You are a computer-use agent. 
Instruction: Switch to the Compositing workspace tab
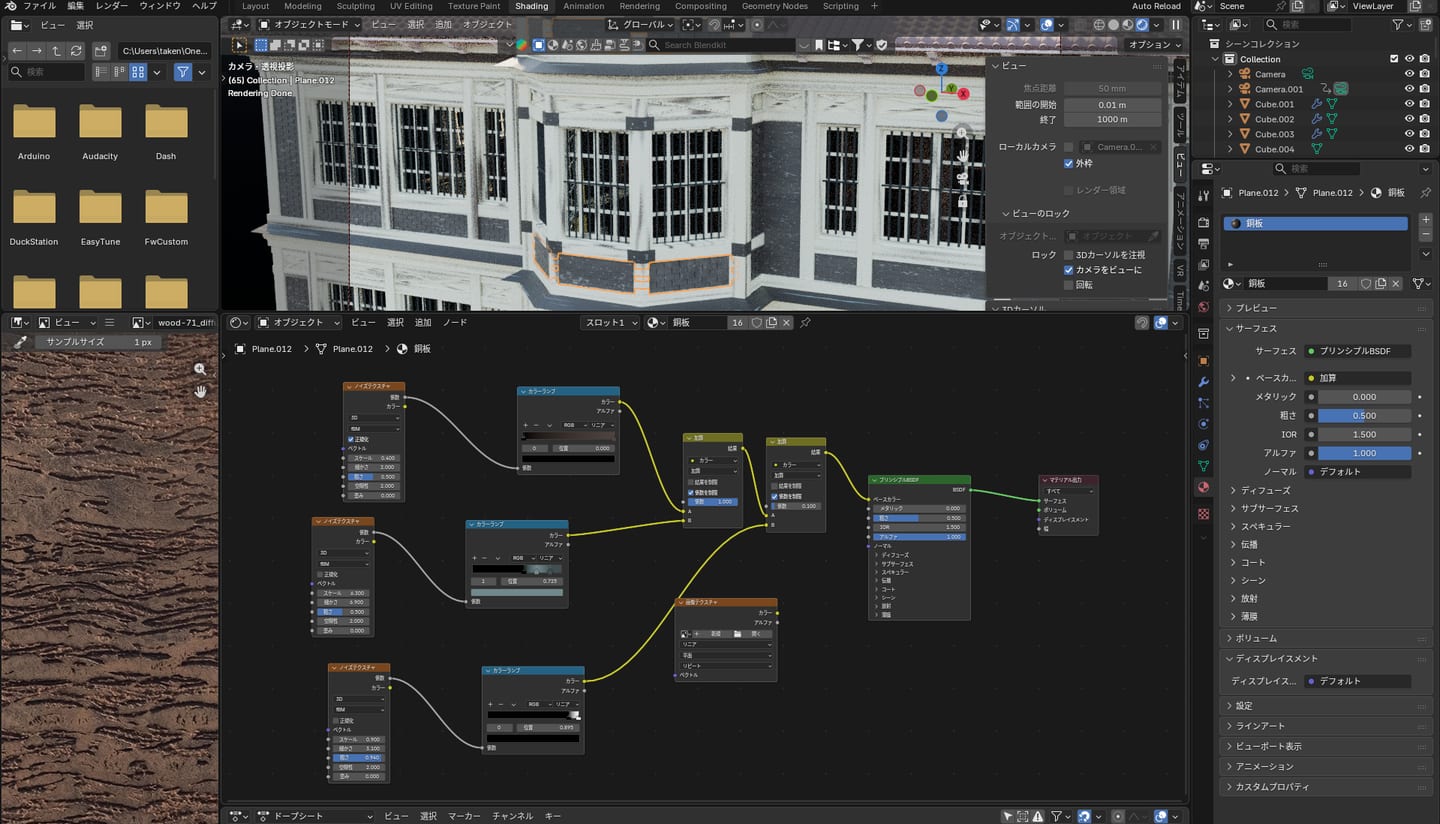pos(700,6)
